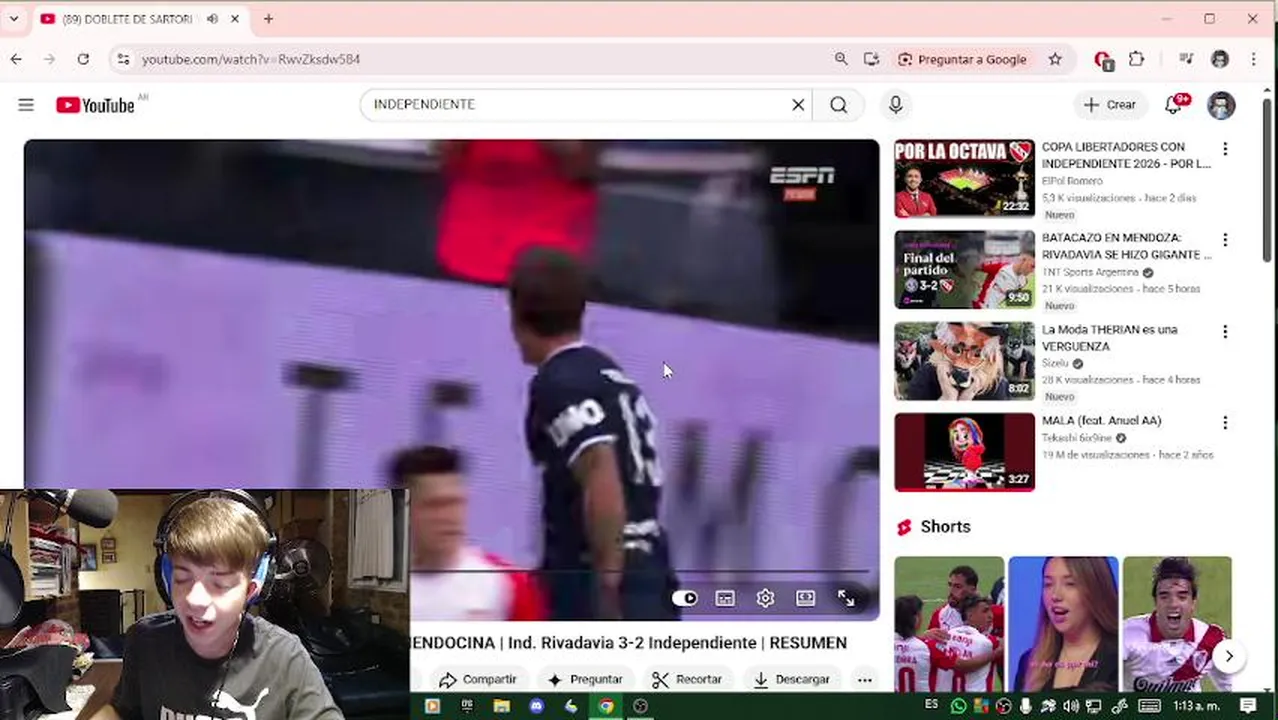The width and height of the screenshot is (1278, 720).
Task: Open the red extension icon with badge
Action: (1103, 60)
